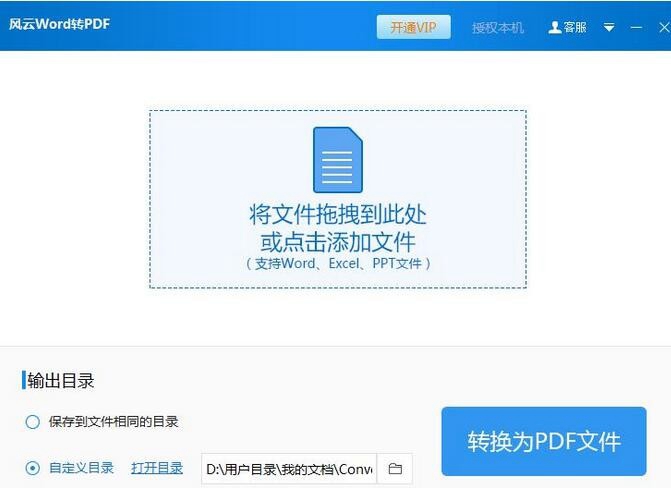Click the 输出目录 section heading
Screen dimensions: 671x488
point(60,381)
